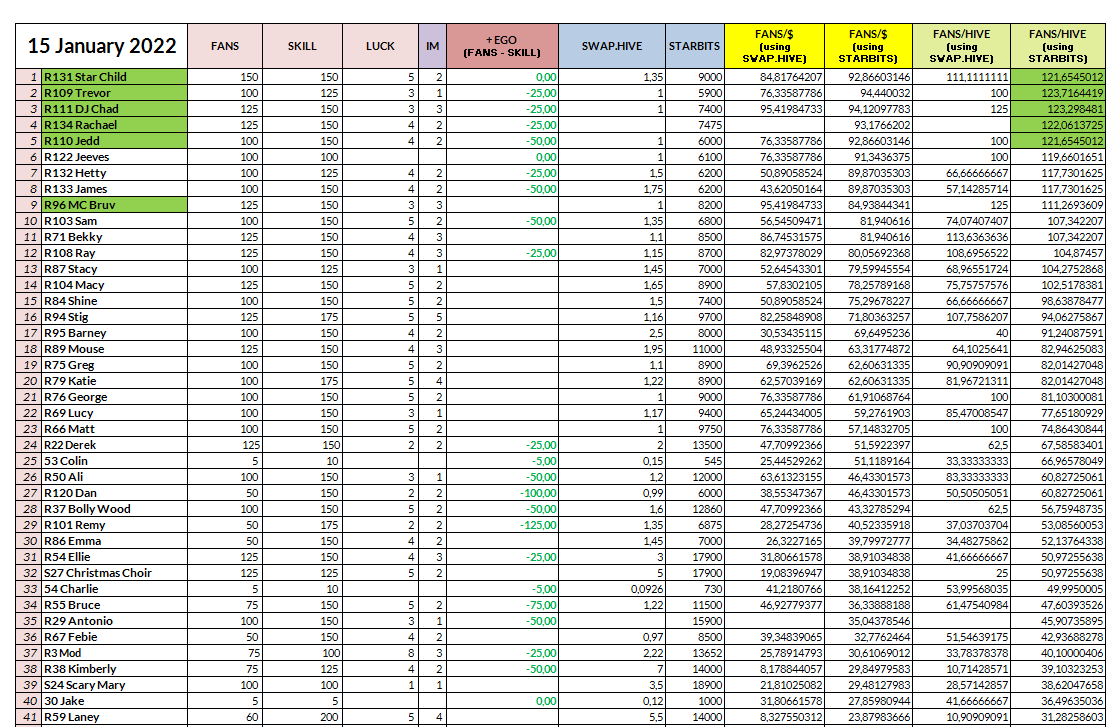
Task: Select the FANS column header
Action: pos(225,46)
